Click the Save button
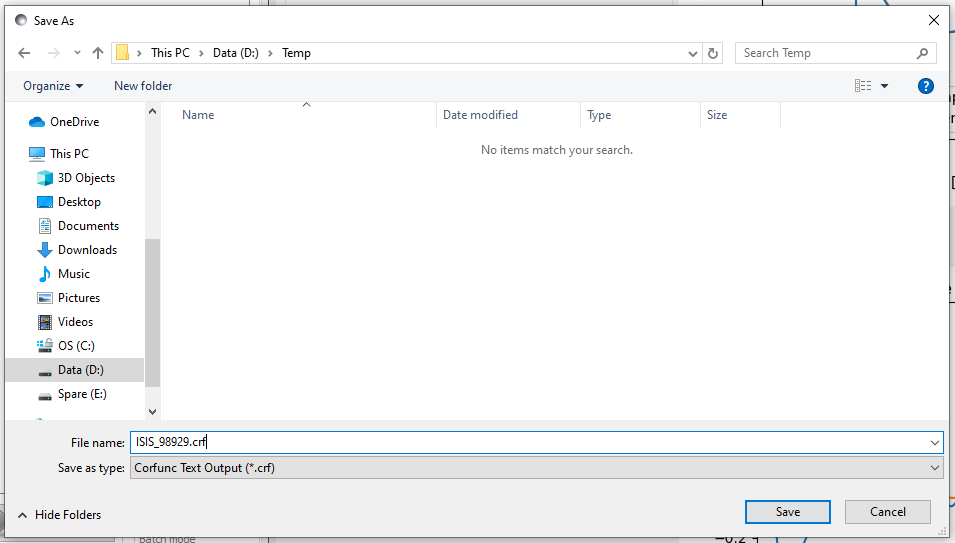Screen dimensions: 955x543 [x=787, y=512]
